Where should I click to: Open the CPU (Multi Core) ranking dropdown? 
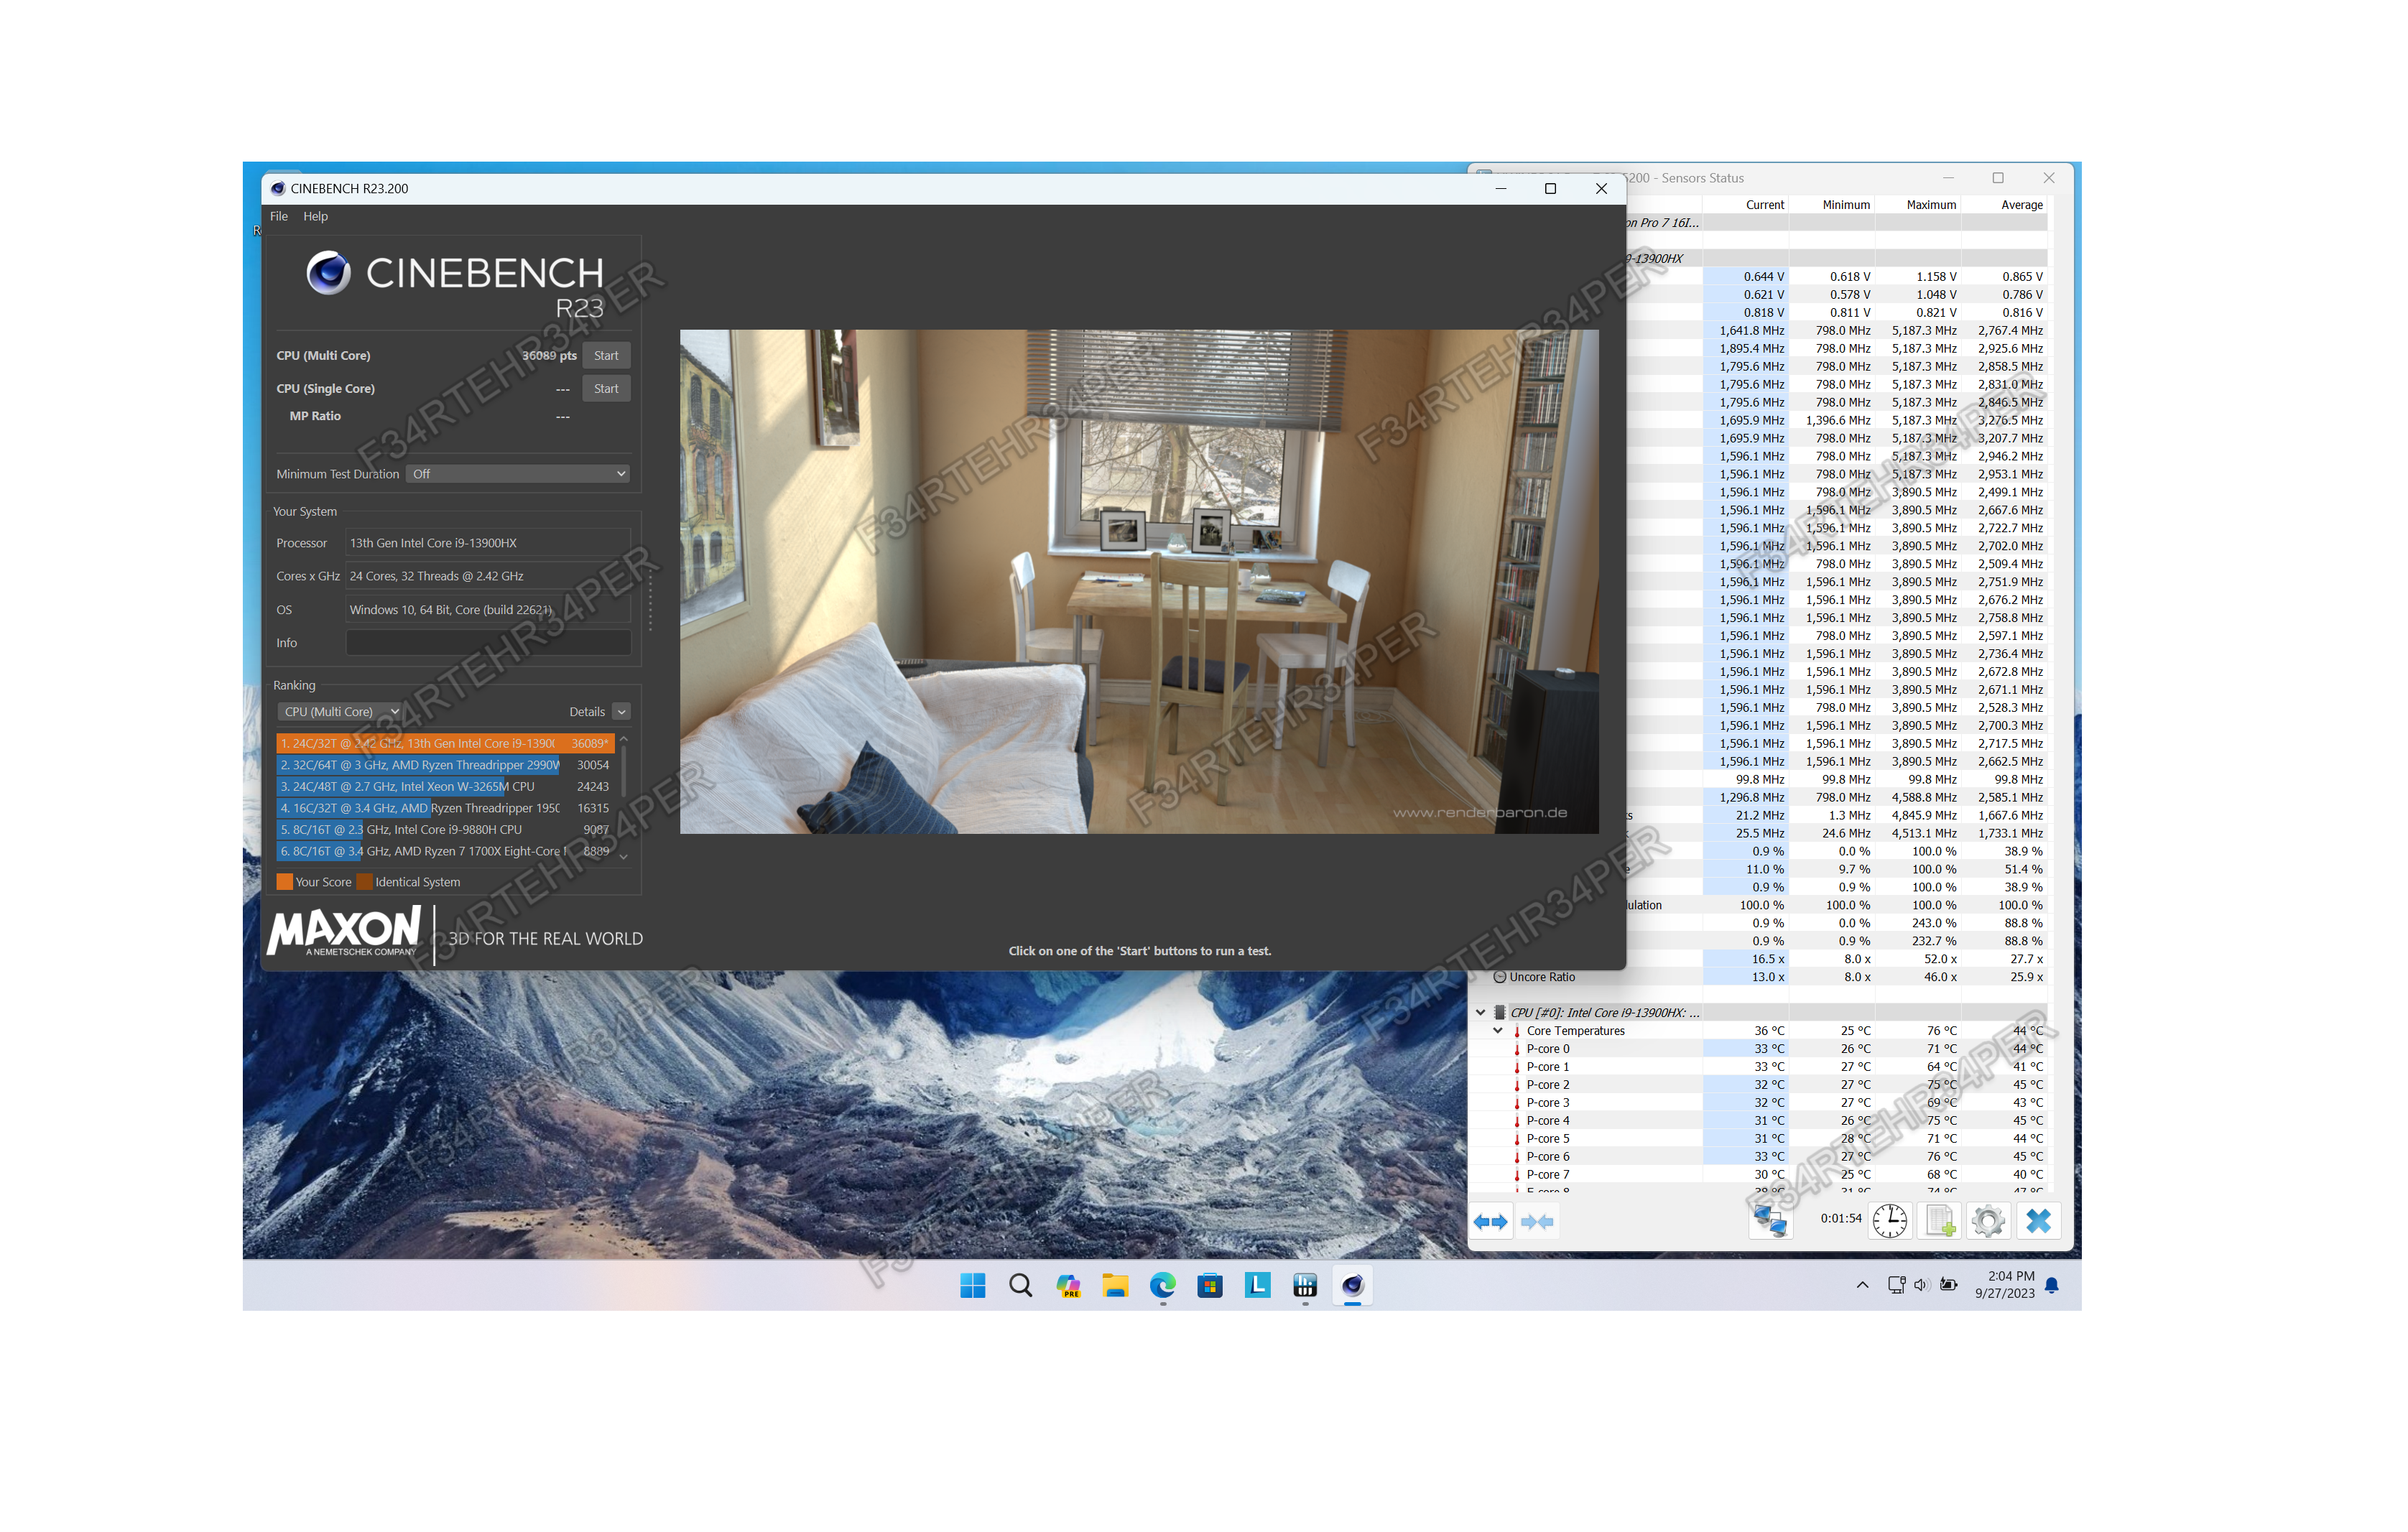tap(339, 712)
